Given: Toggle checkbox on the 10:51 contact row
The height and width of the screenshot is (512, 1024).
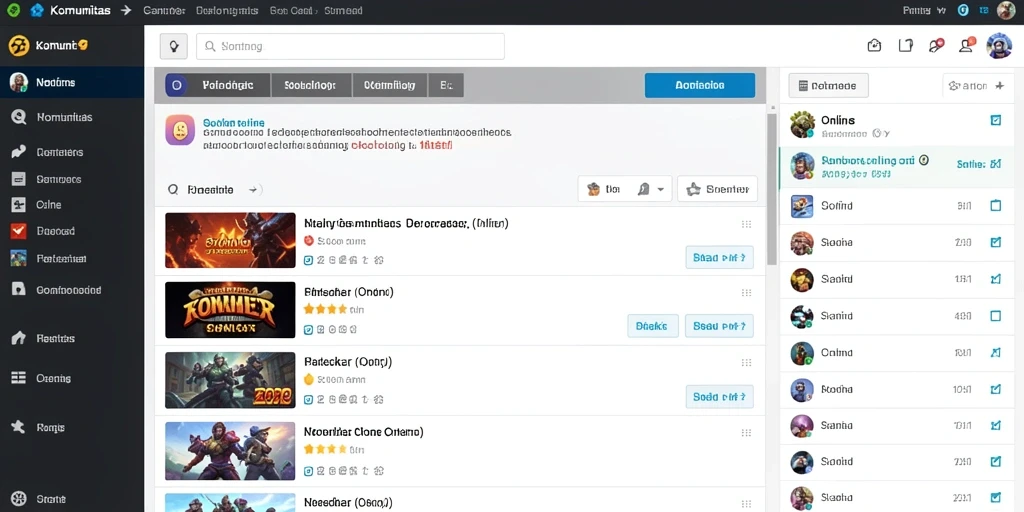Looking at the screenshot, I should tap(996, 389).
